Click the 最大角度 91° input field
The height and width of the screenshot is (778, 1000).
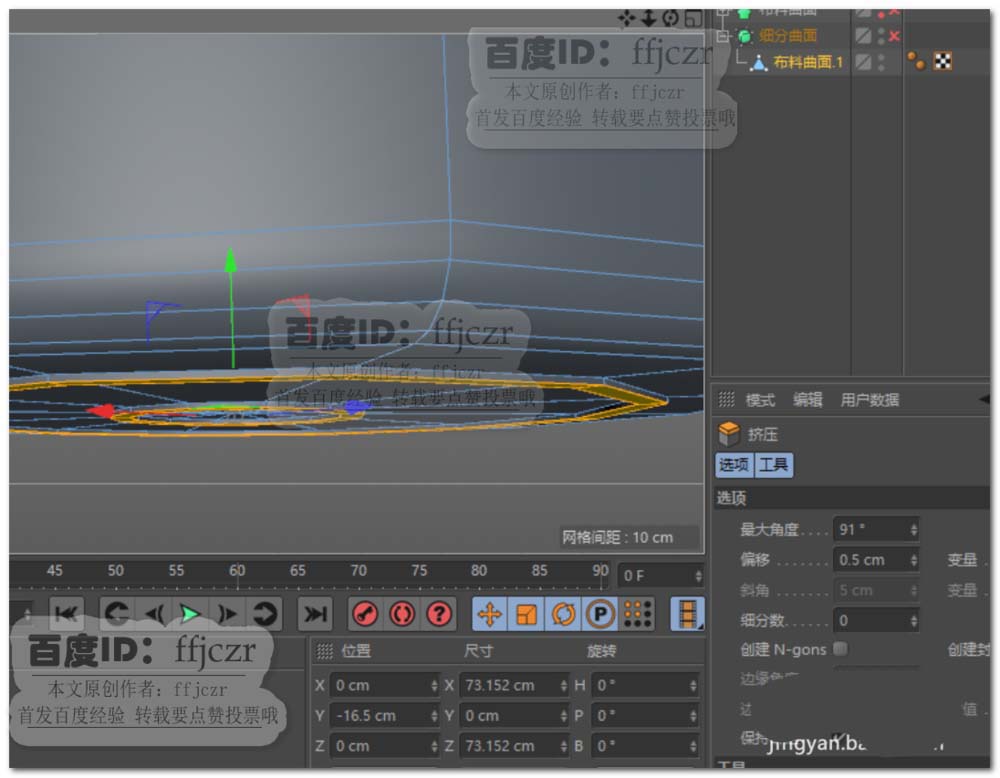pyautogui.click(x=876, y=529)
